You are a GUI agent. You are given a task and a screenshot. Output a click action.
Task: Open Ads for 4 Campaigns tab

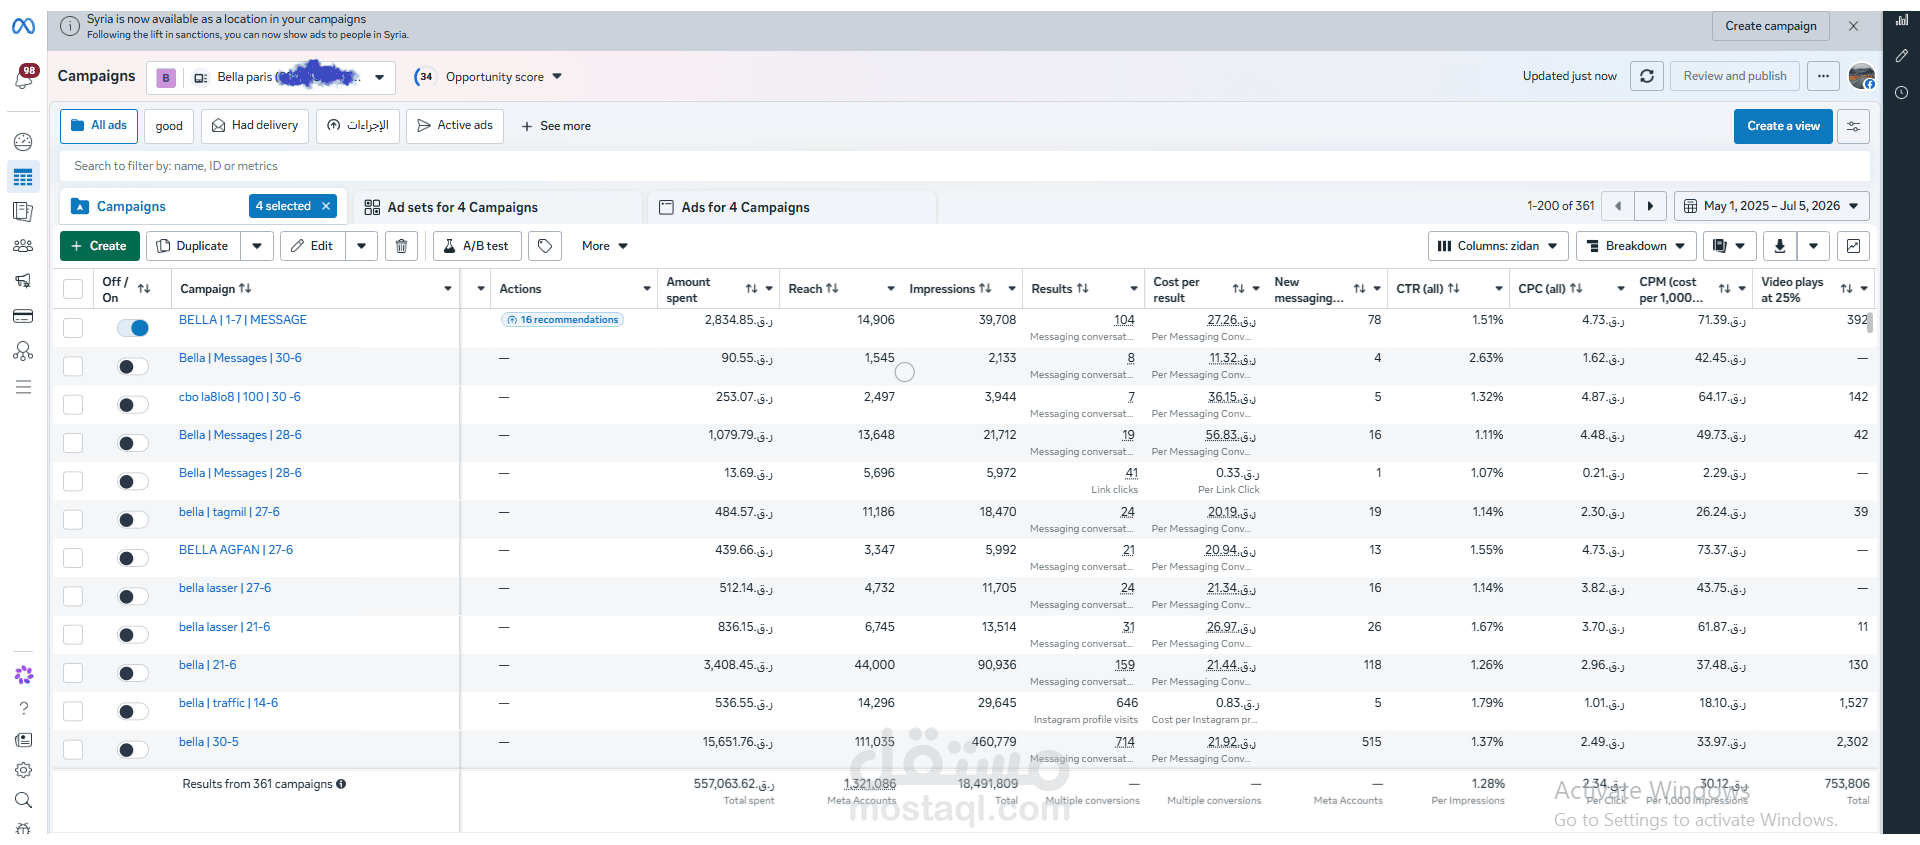pyautogui.click(x=792, y=207)
